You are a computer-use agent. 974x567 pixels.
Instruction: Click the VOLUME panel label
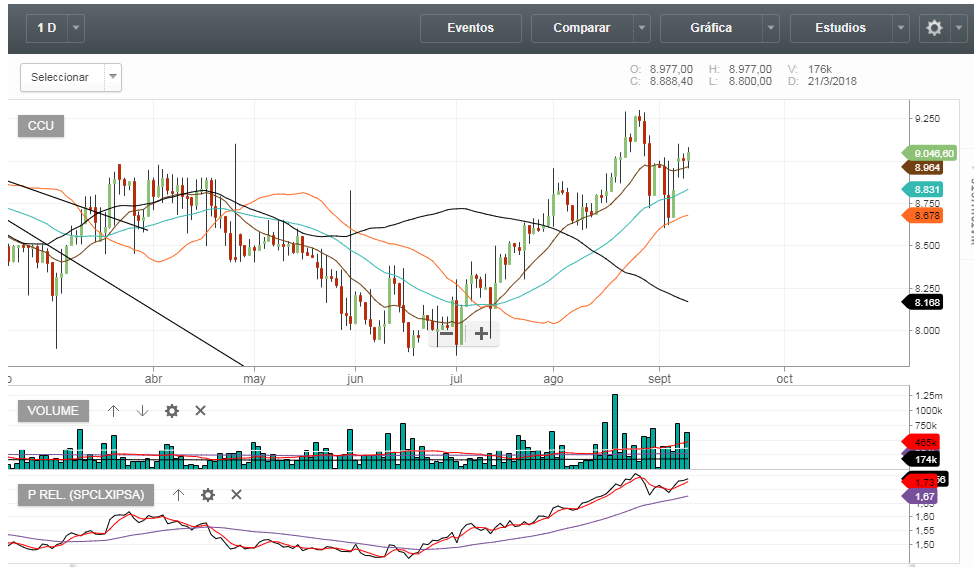53,411
